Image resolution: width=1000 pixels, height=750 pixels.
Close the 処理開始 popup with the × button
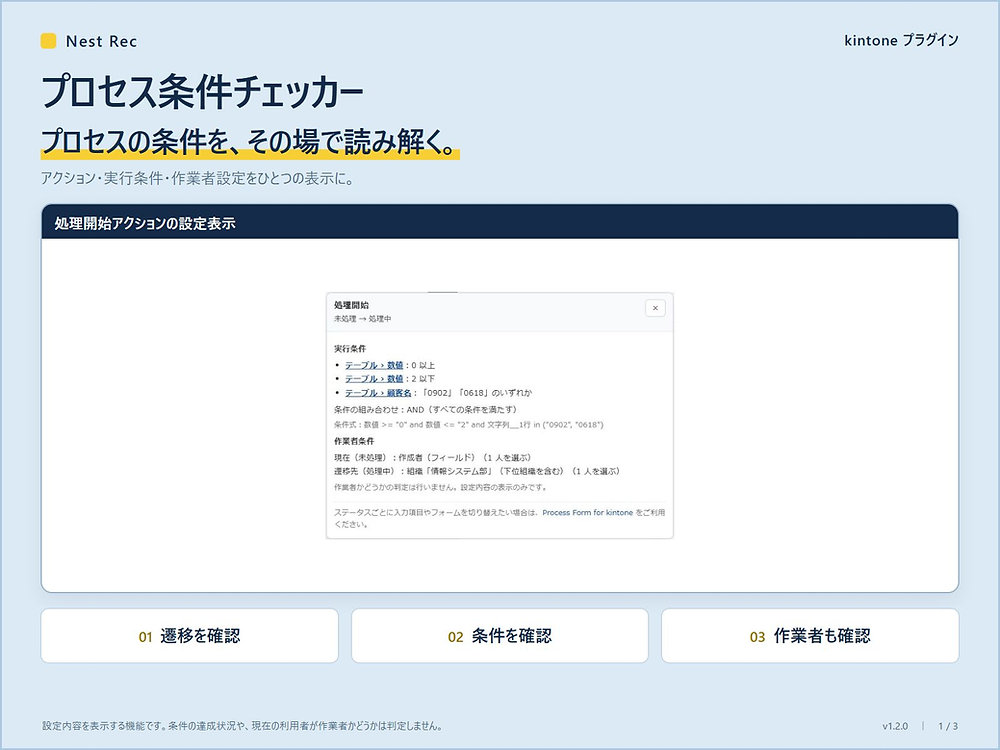pyautogui.click(x=655, y=308)
